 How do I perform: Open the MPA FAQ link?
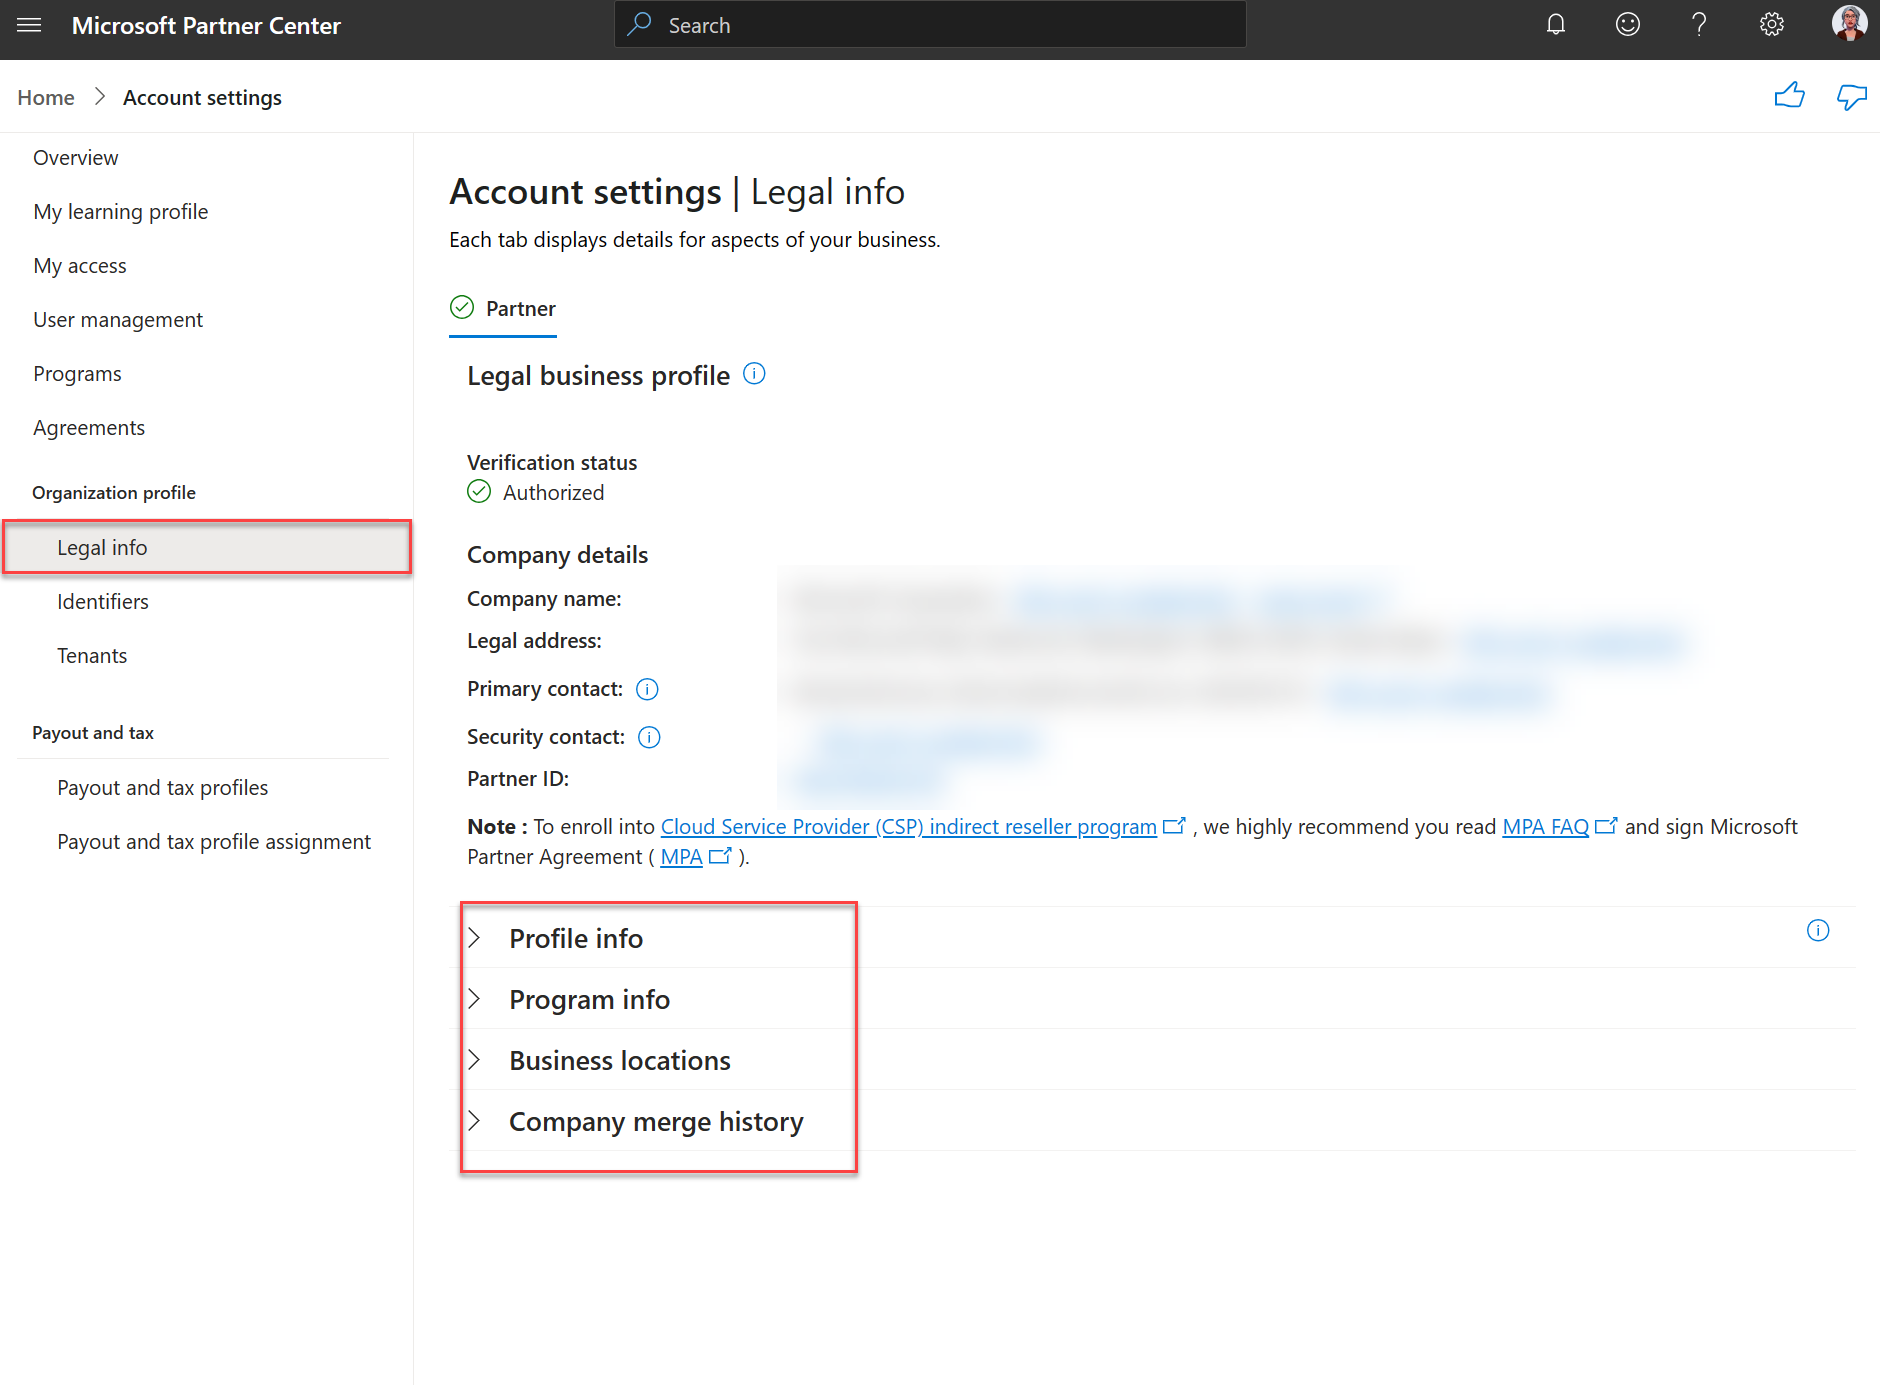click(x=1545, y=826)
